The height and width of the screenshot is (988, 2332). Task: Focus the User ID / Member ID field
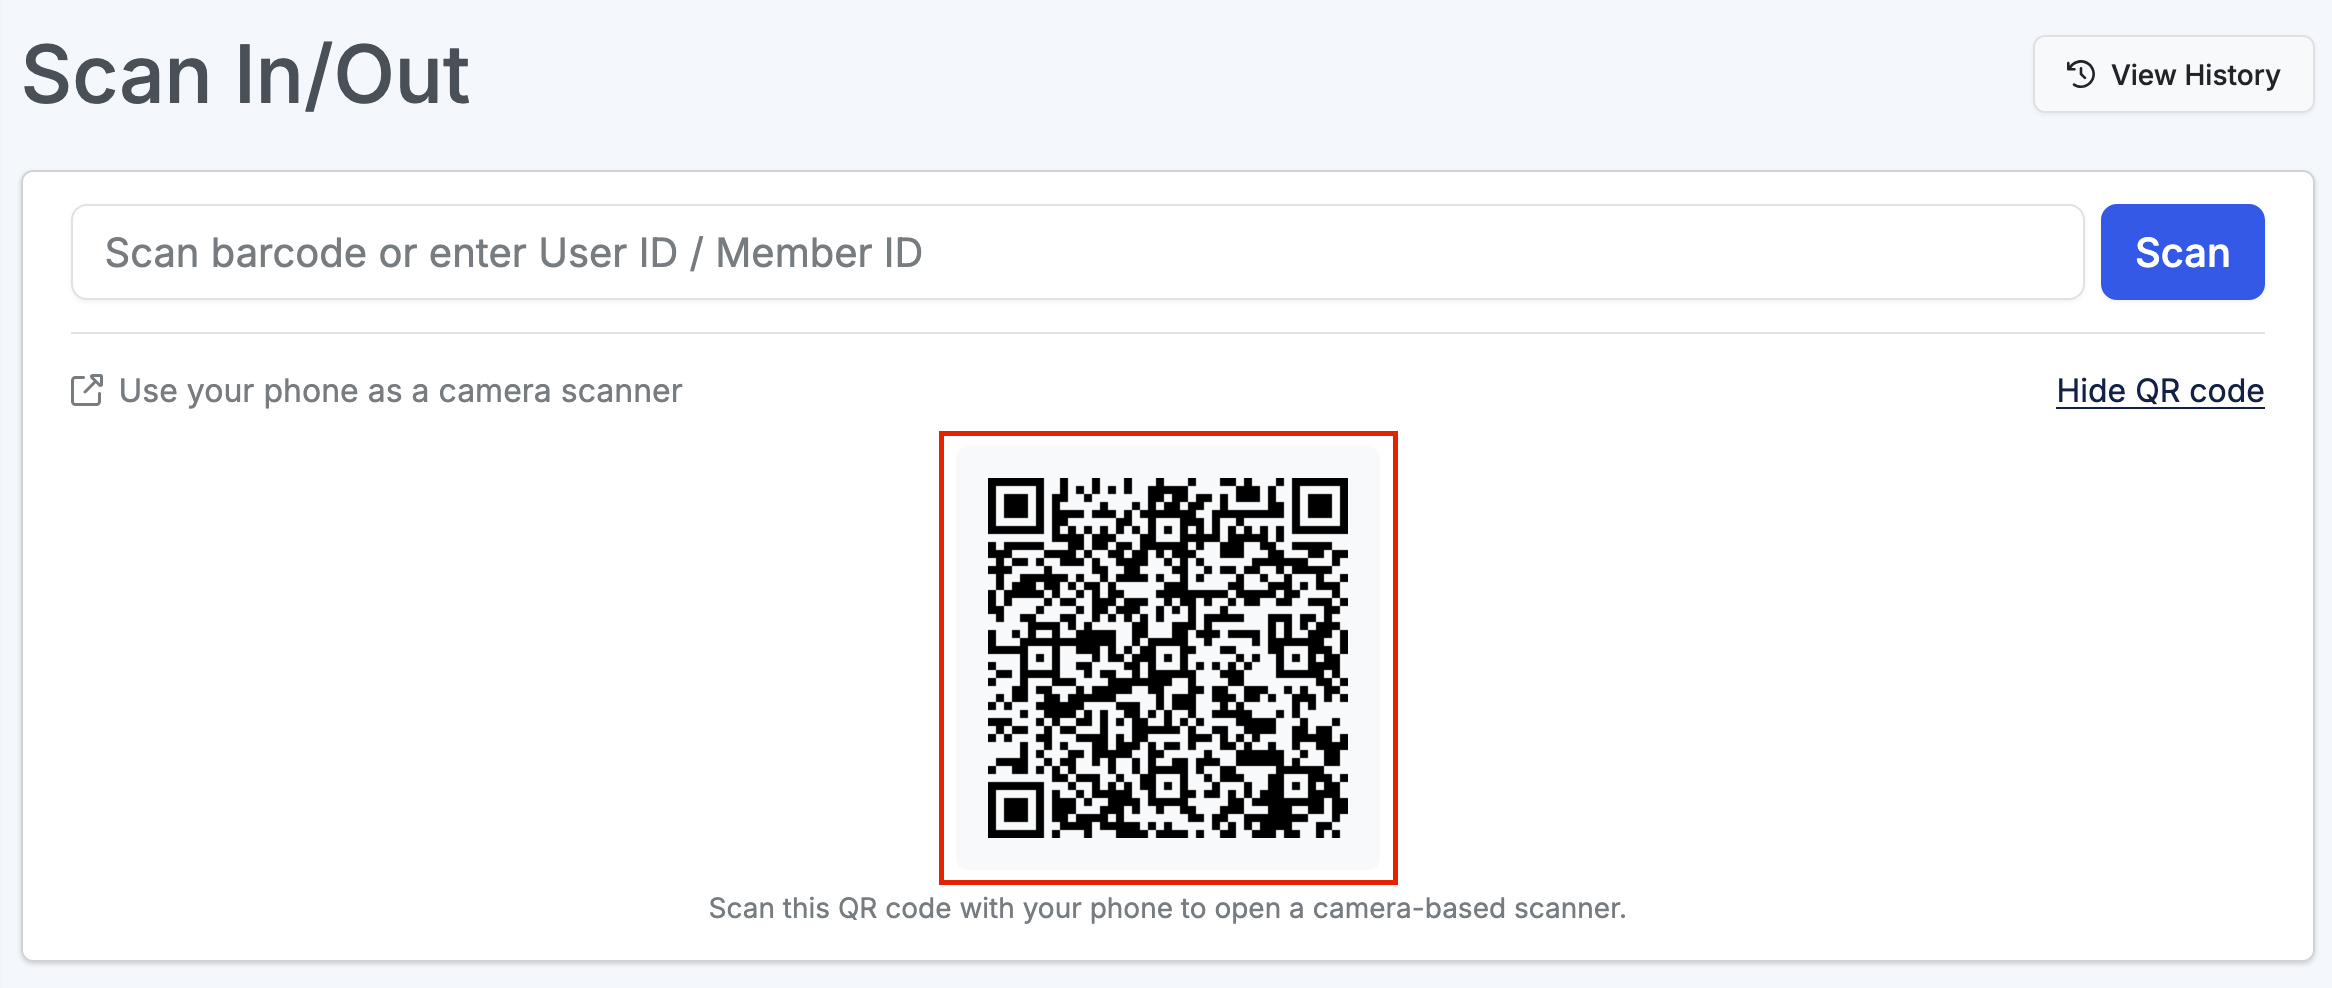pyautogui.click(x=1077, y=253)
